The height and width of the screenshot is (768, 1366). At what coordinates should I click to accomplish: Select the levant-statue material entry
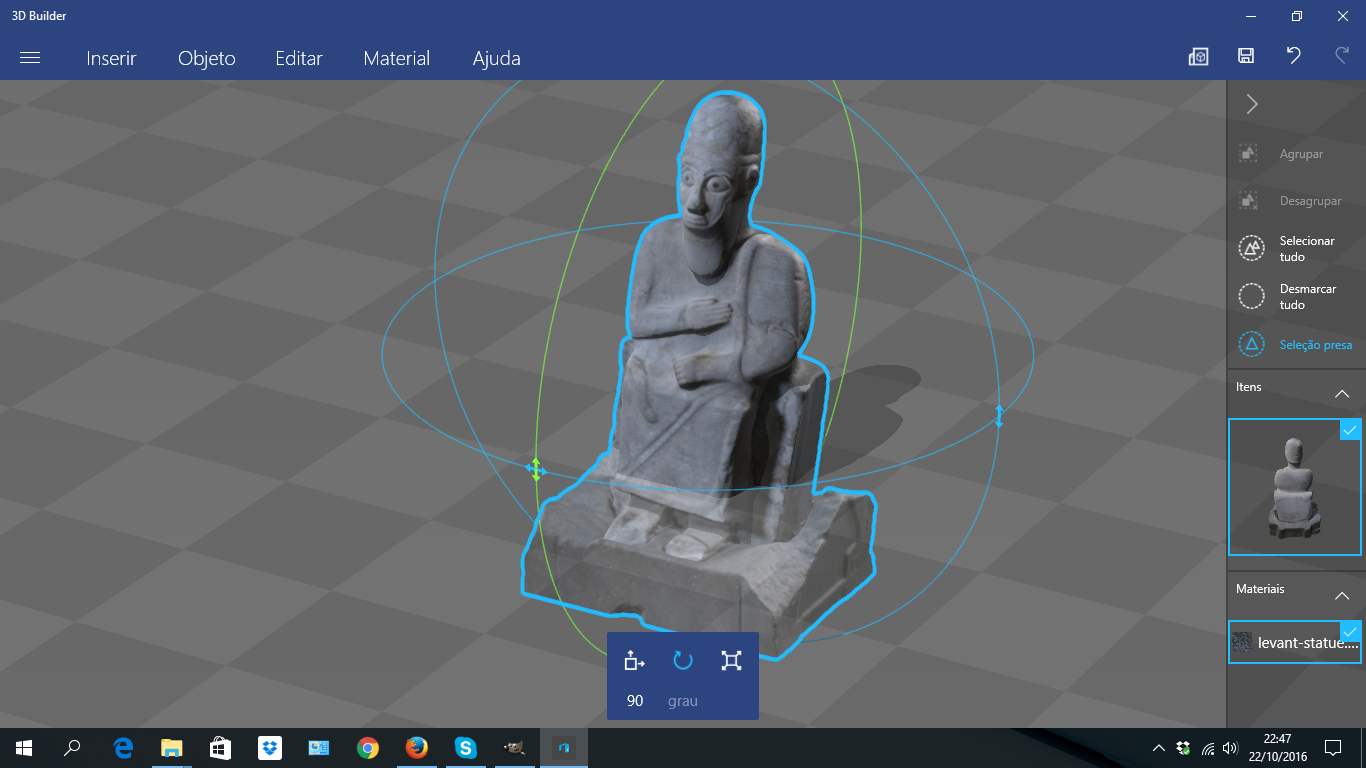[1295, 642]
